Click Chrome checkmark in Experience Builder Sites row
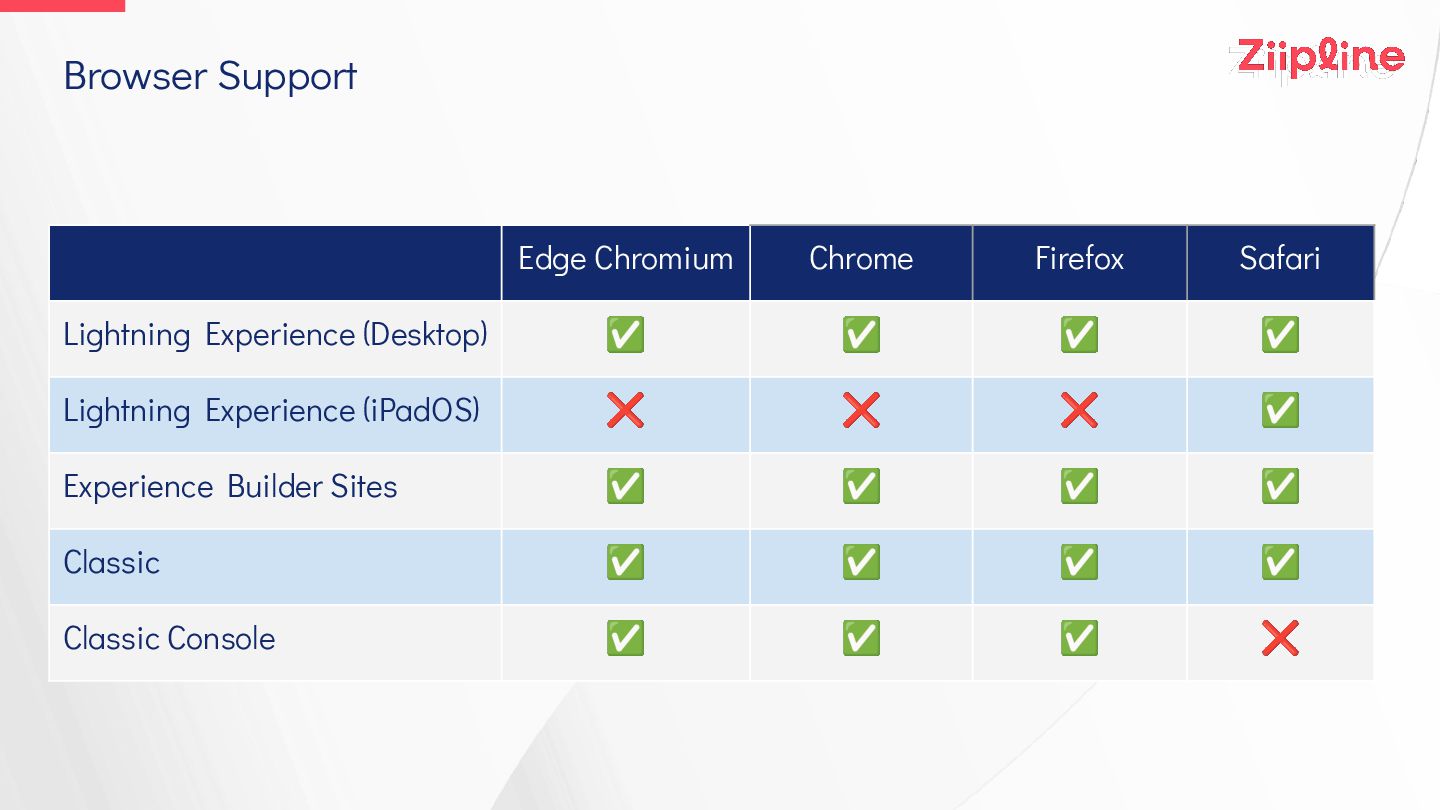Image resolution: width=1440 pixels, height=810 pixels. click(x=861, y=486)
